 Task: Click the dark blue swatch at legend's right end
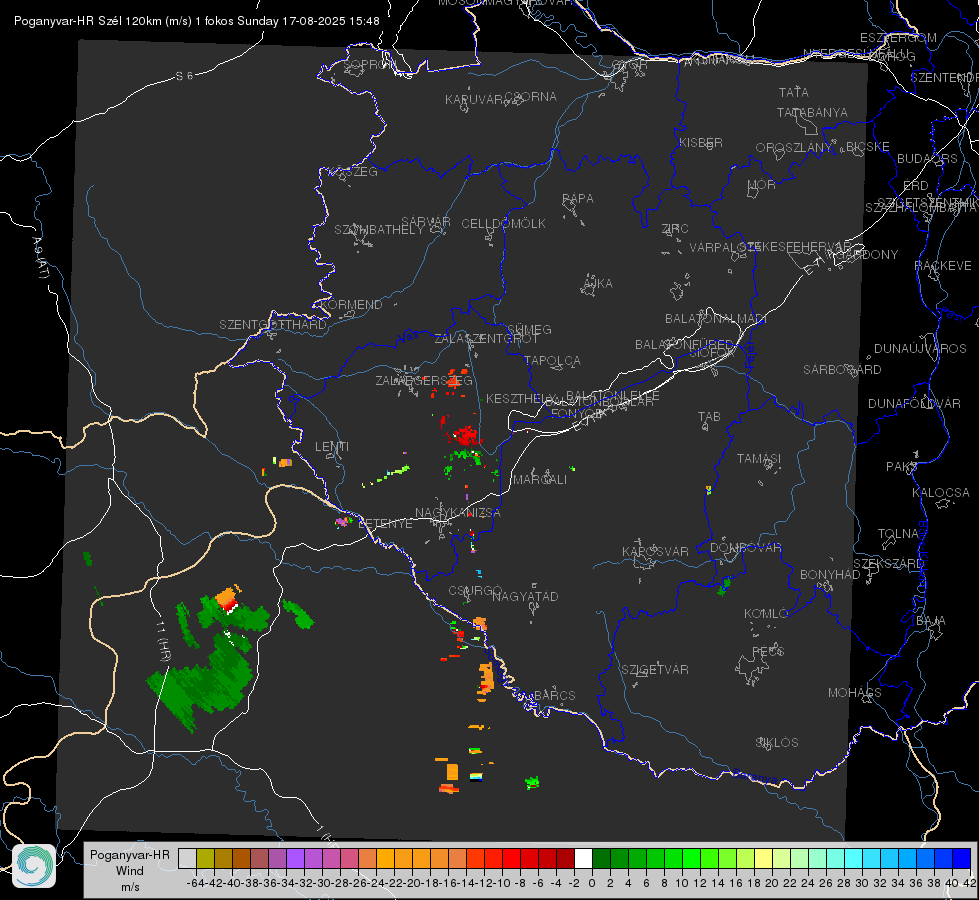[962, 858]
